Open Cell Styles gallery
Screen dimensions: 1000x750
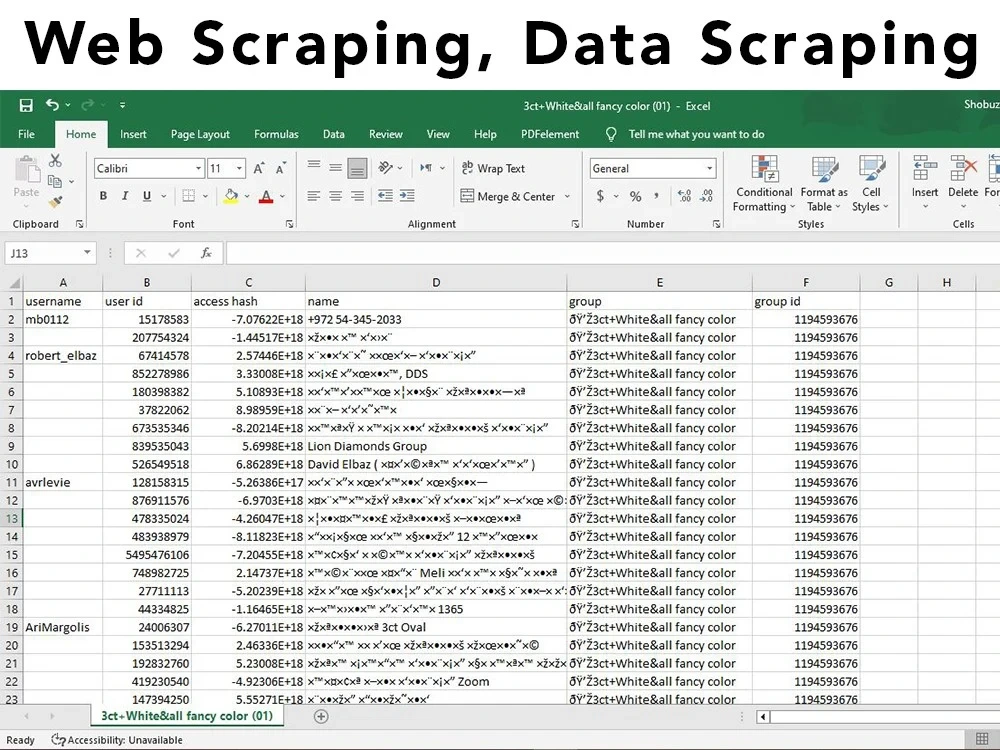(x=871, y=185)
